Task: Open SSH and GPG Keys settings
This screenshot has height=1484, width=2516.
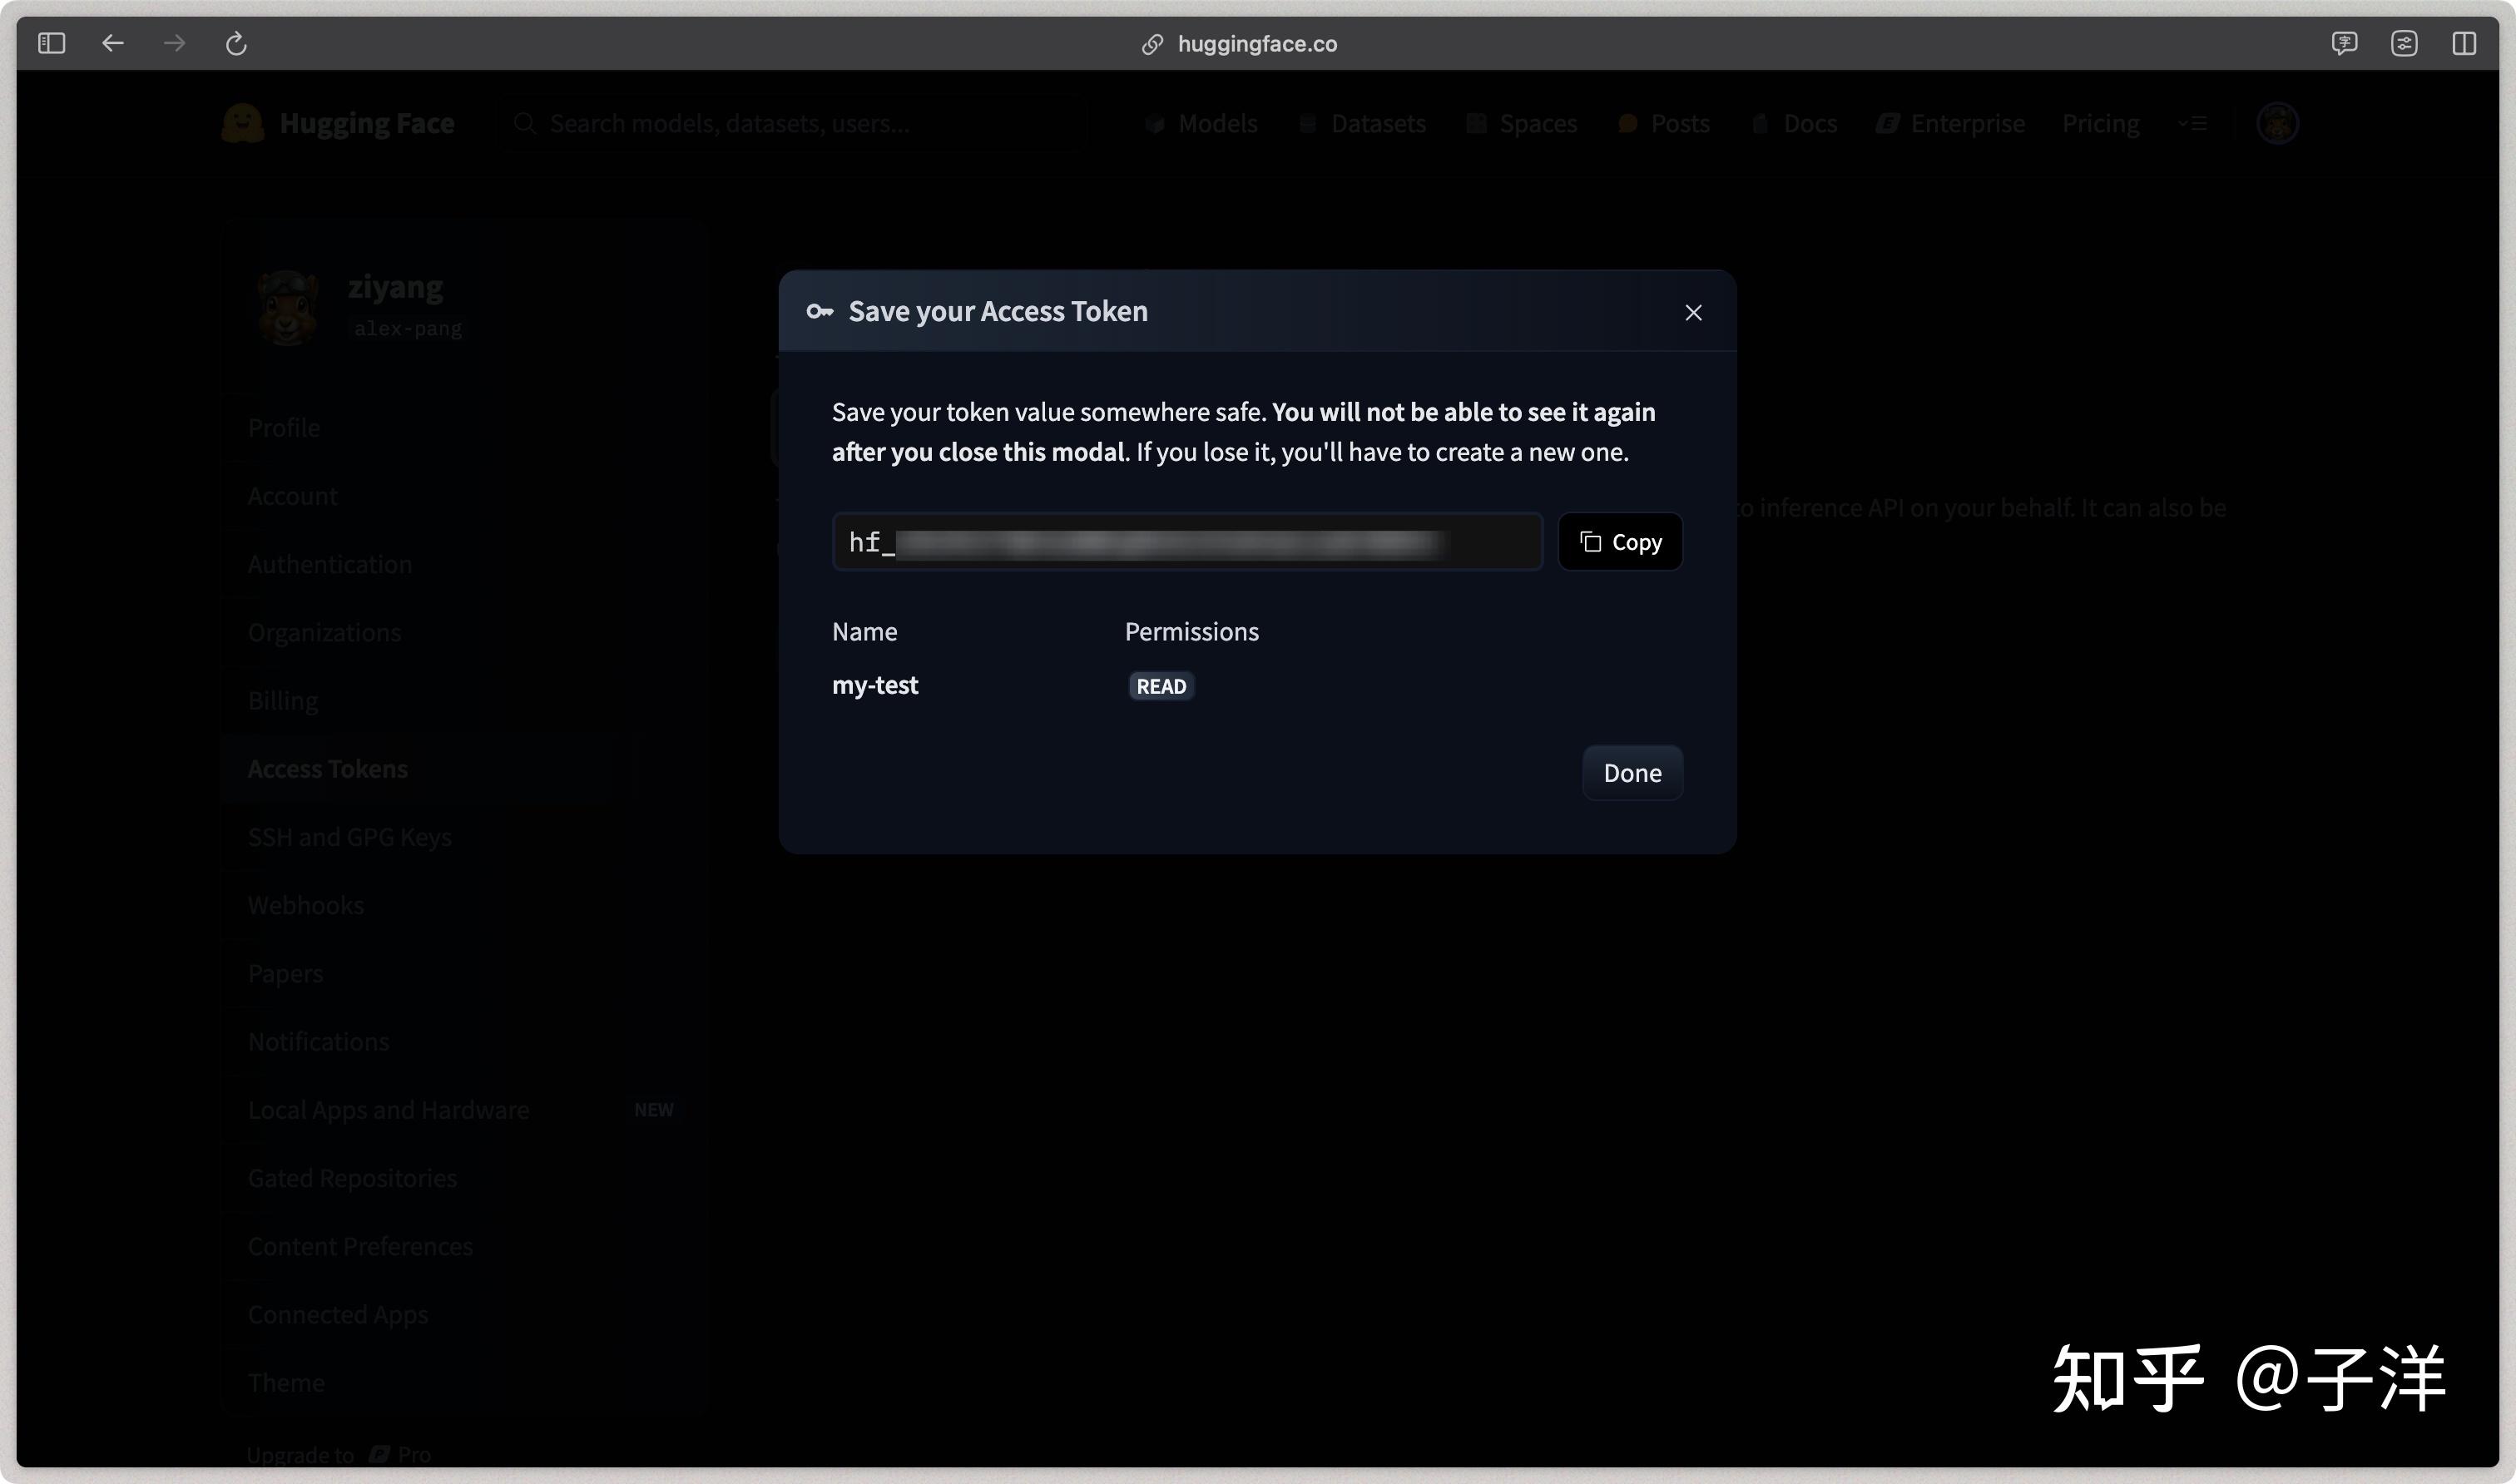Action: coord(349,837)
